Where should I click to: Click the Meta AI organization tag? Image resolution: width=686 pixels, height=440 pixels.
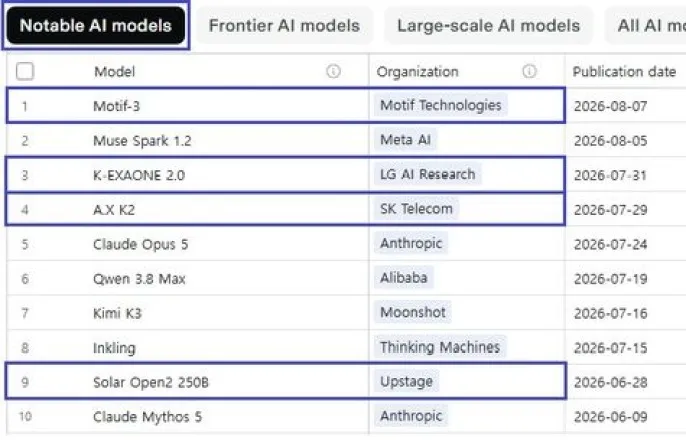406,140
